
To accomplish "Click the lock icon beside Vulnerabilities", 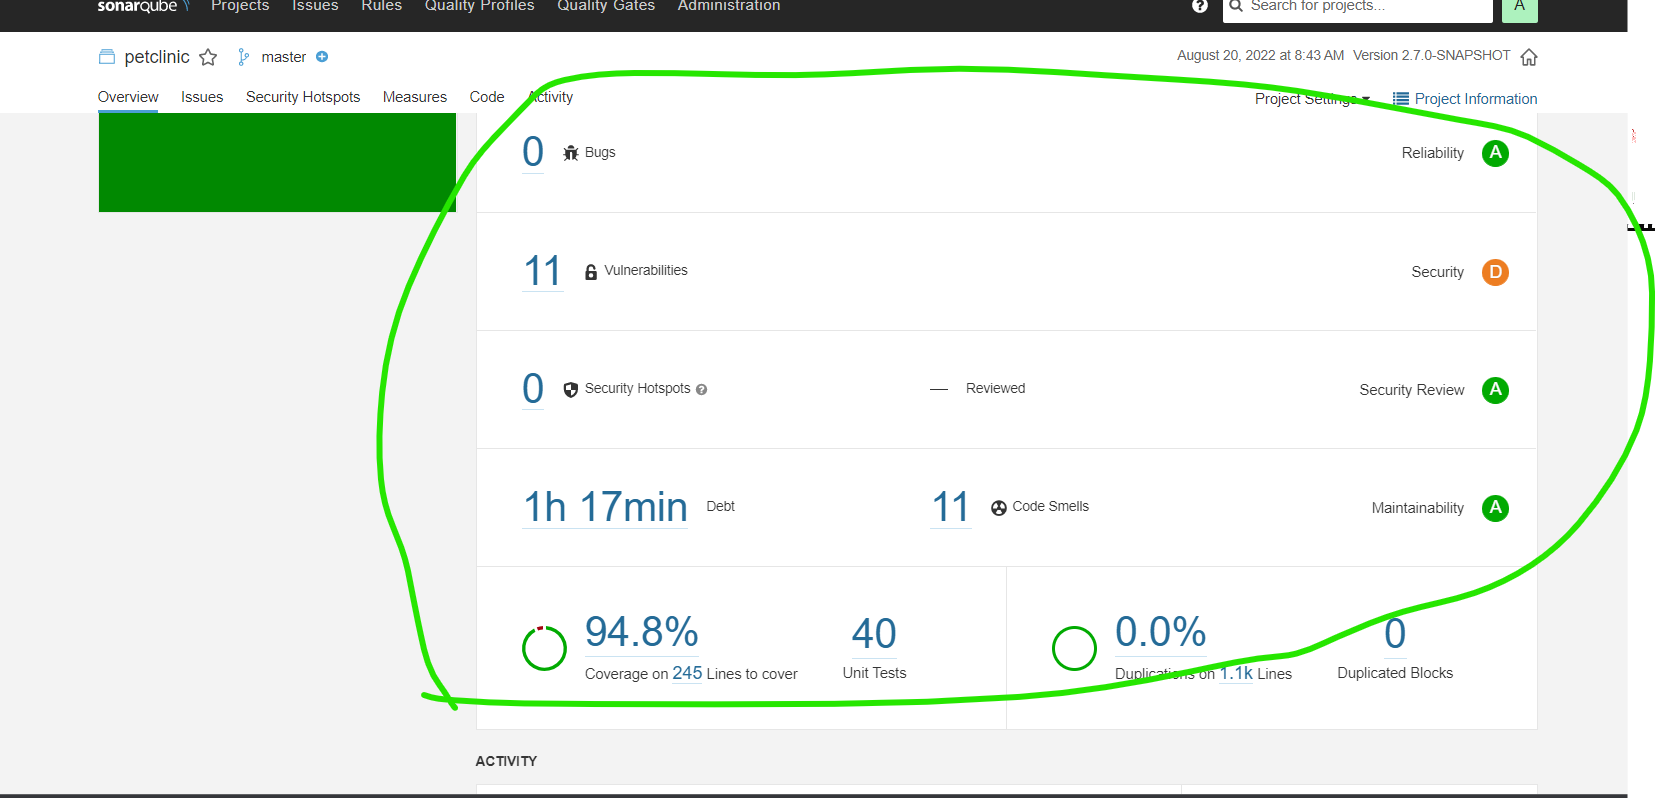I will pos(591,271).
